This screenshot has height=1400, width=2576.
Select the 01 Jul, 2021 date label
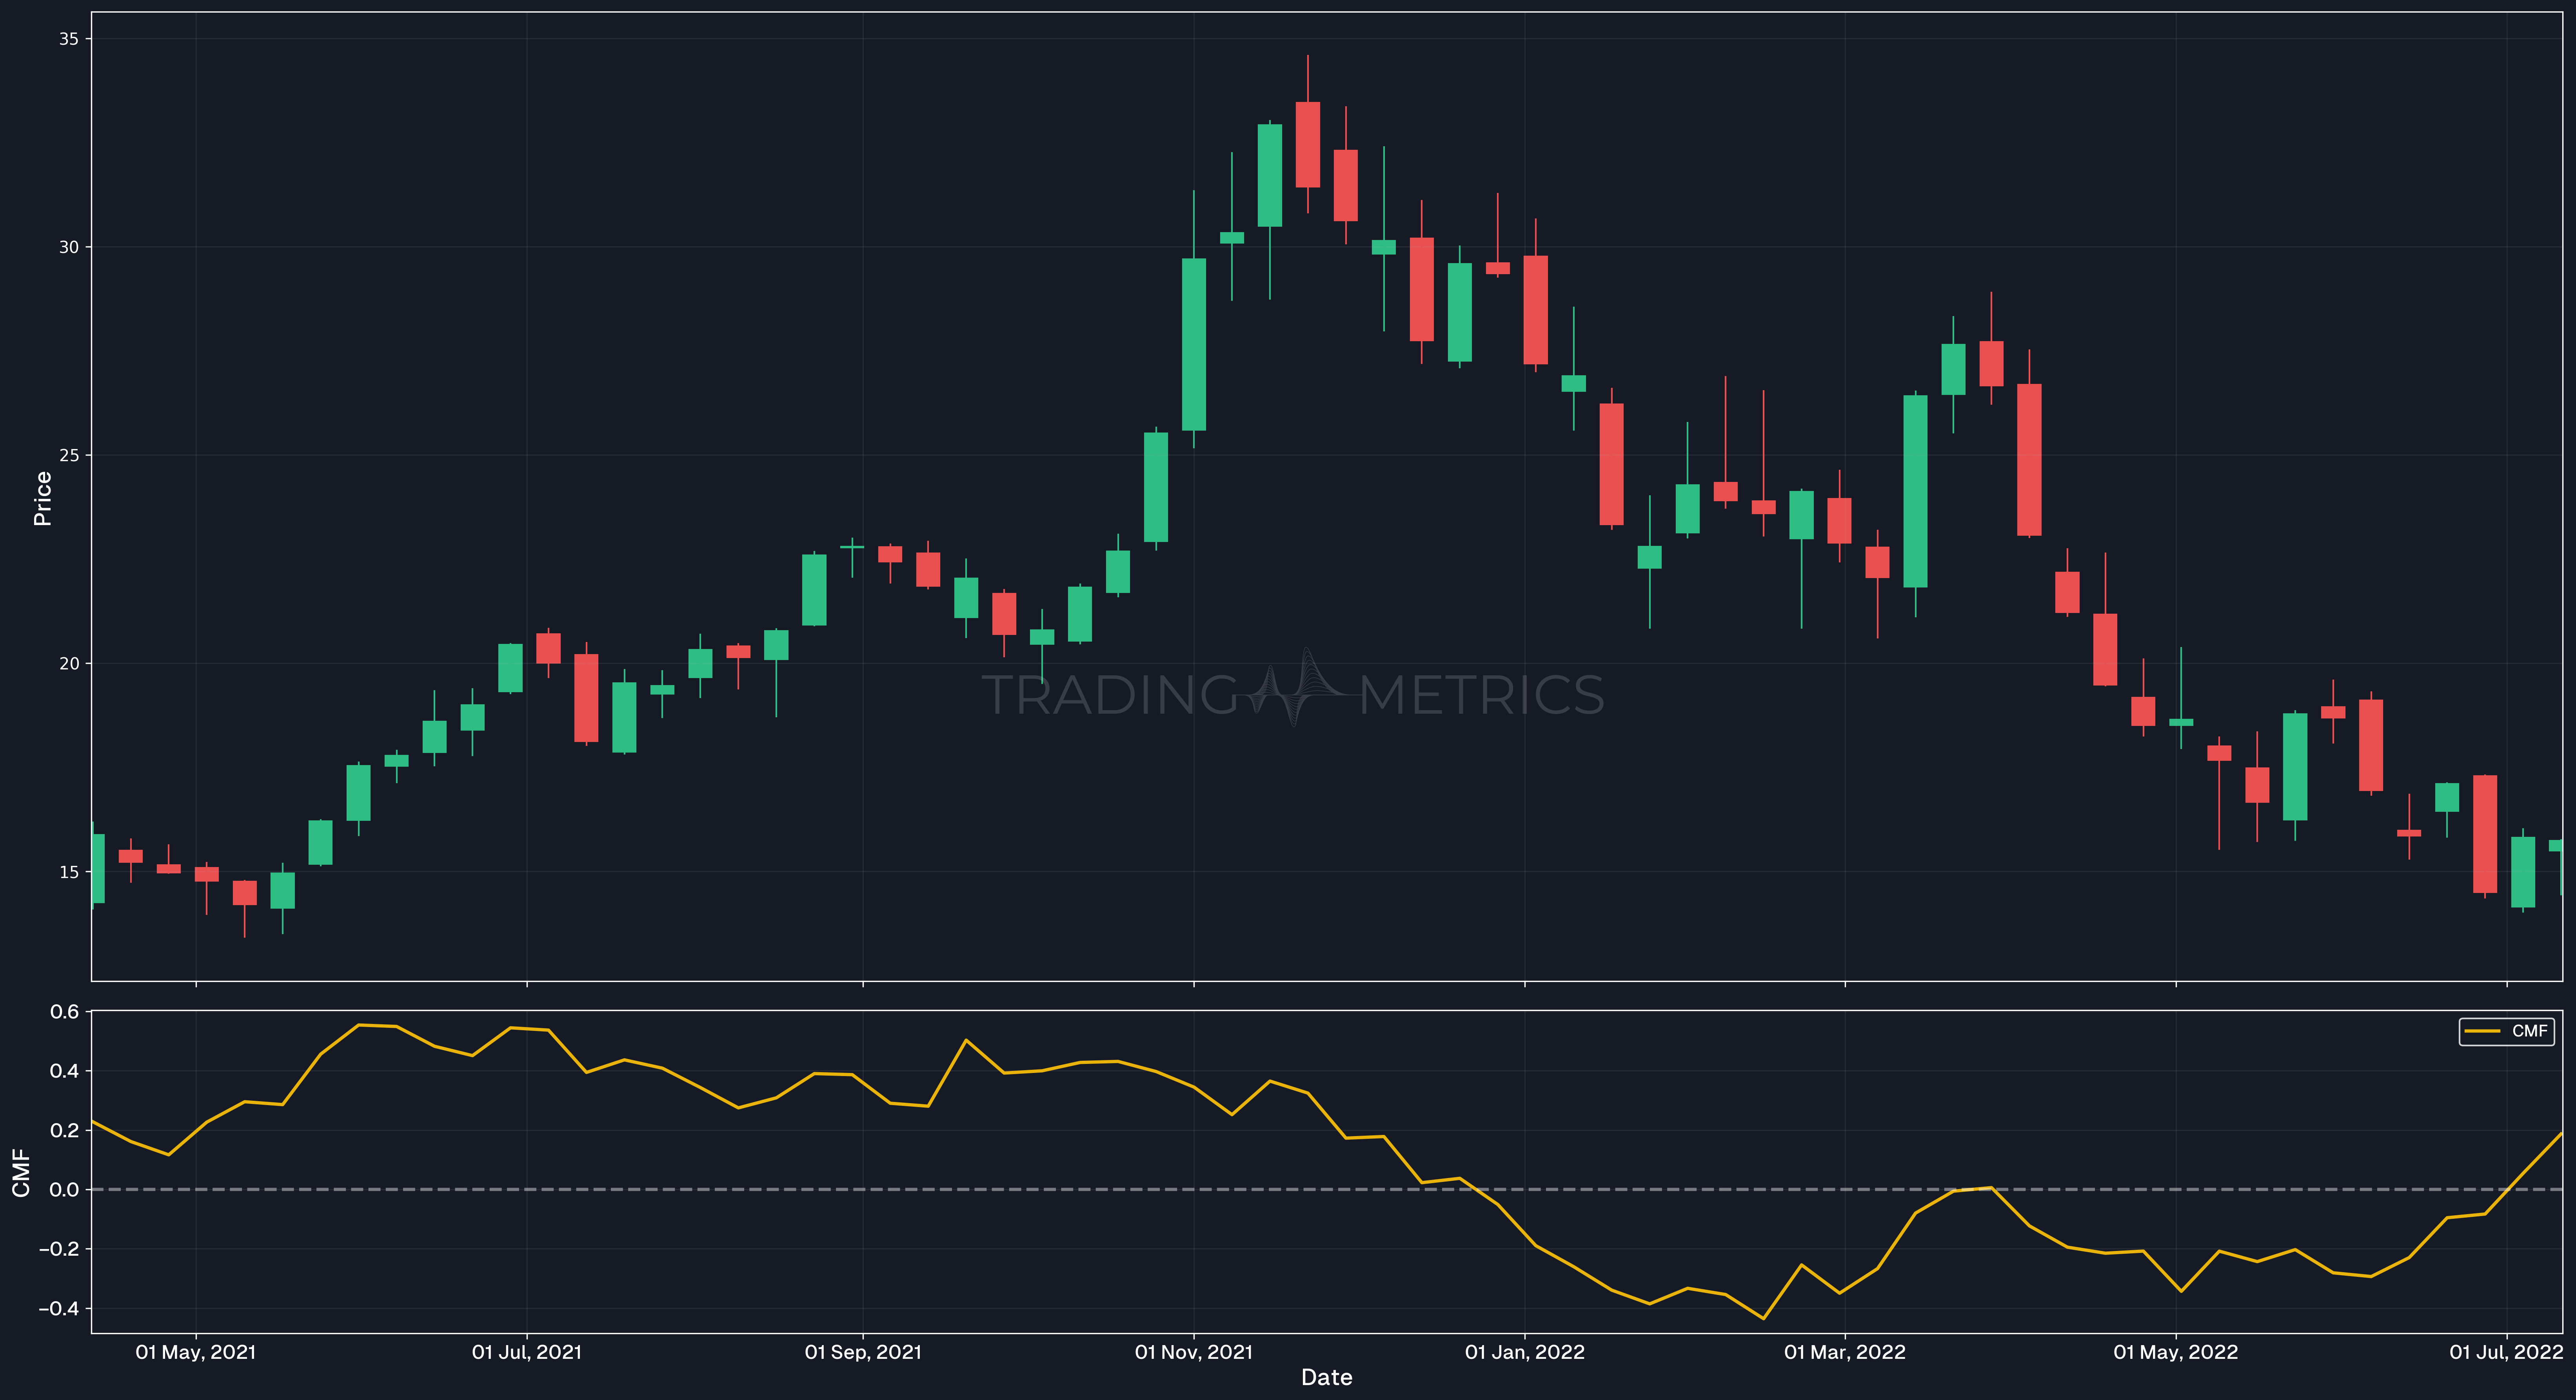tap(527, 1352)
